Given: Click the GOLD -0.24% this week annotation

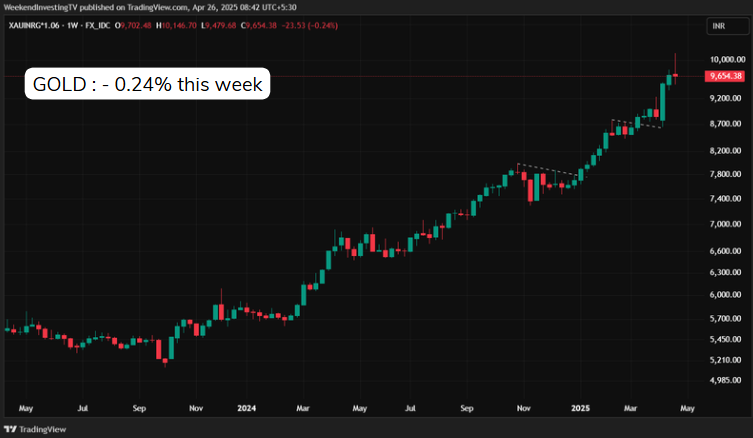Looking at the screenshot, I should [x=148, y=85].
